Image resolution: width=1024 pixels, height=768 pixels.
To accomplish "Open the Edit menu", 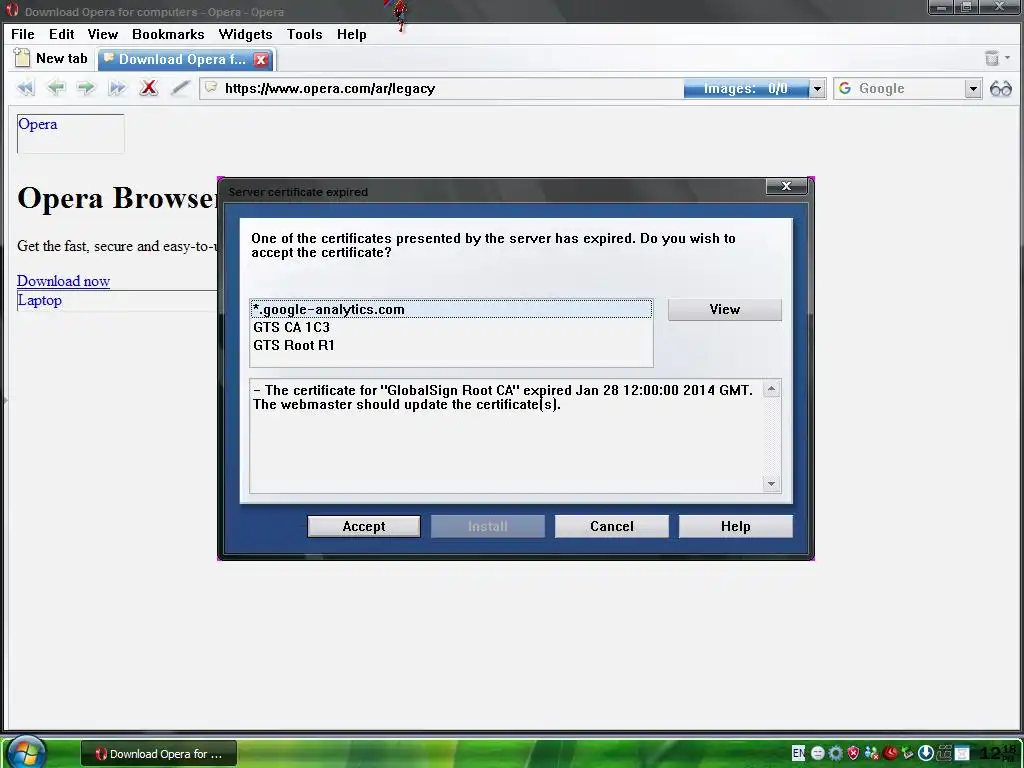I will click(61, 34).
